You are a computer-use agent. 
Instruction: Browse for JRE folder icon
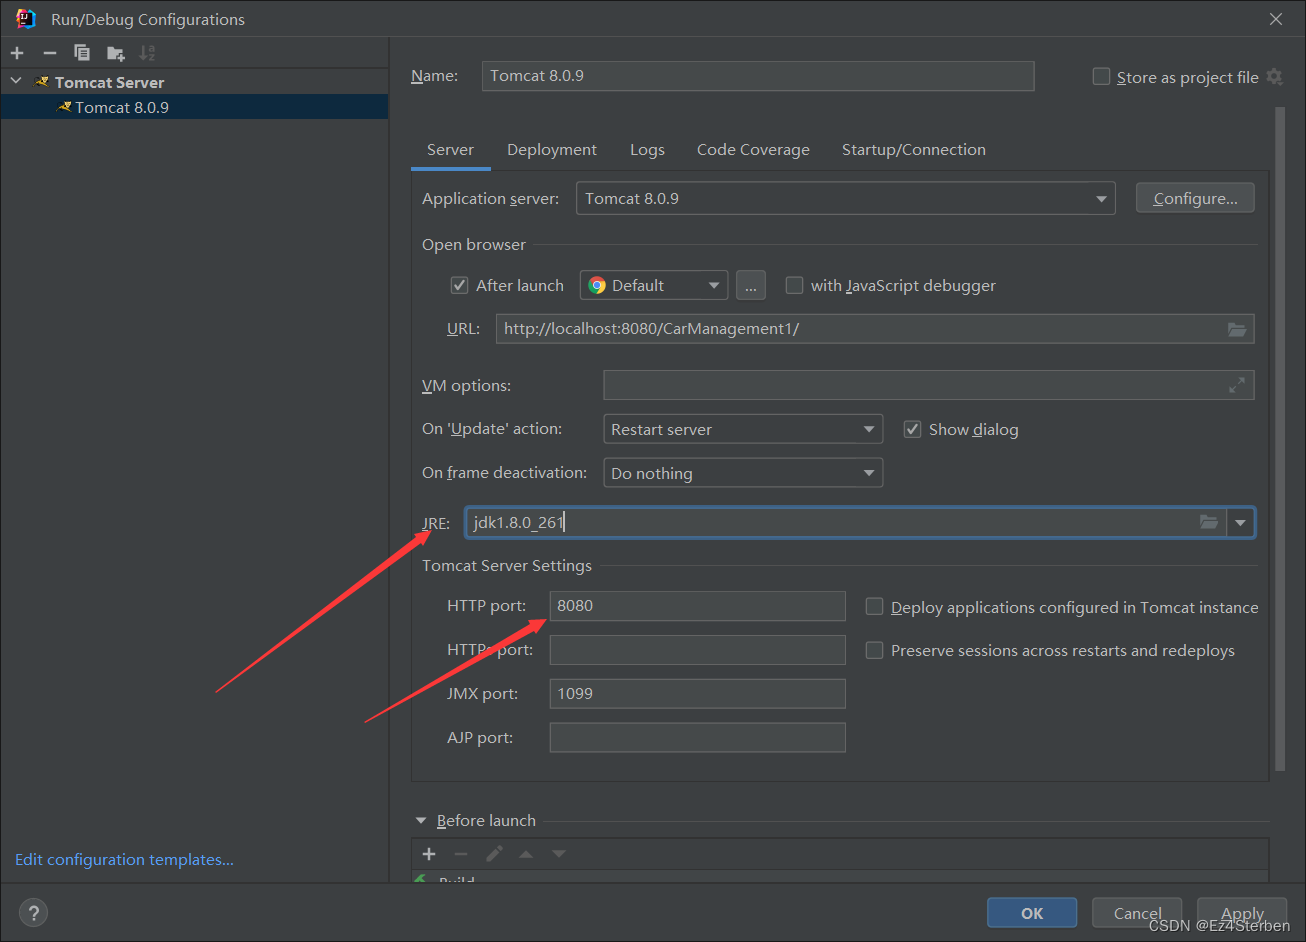pyautogui.click(x=1209, y=522)
